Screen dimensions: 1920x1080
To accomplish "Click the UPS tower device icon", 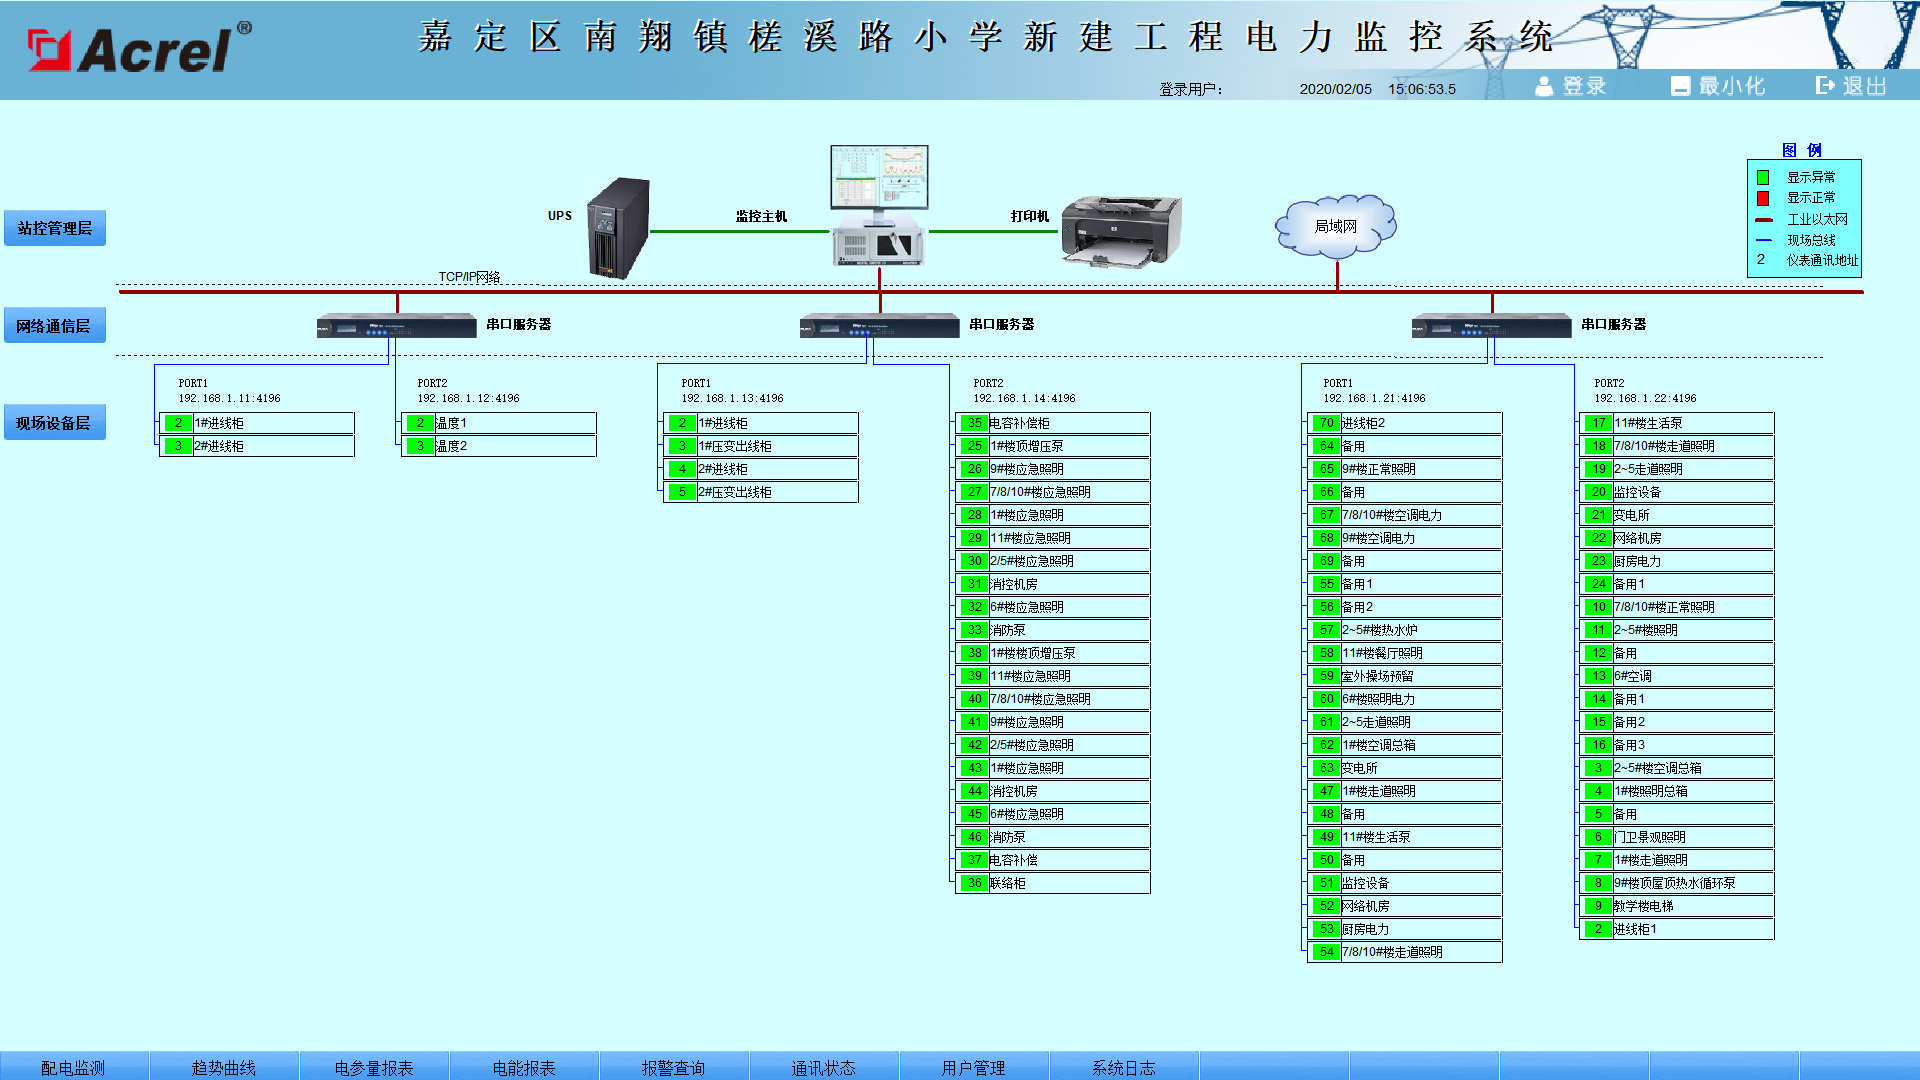I will tap(618, 228).
